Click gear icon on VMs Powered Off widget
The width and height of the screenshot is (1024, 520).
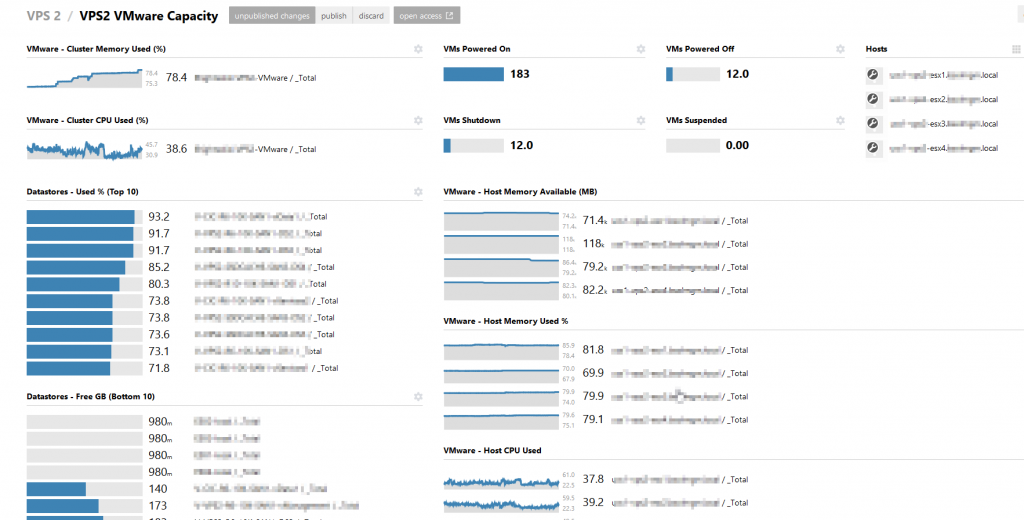(841, 49)
